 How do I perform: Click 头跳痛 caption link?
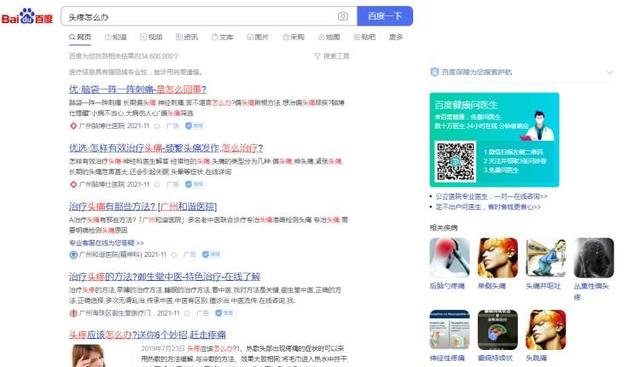pyautogui.click(x=536, y=358)
